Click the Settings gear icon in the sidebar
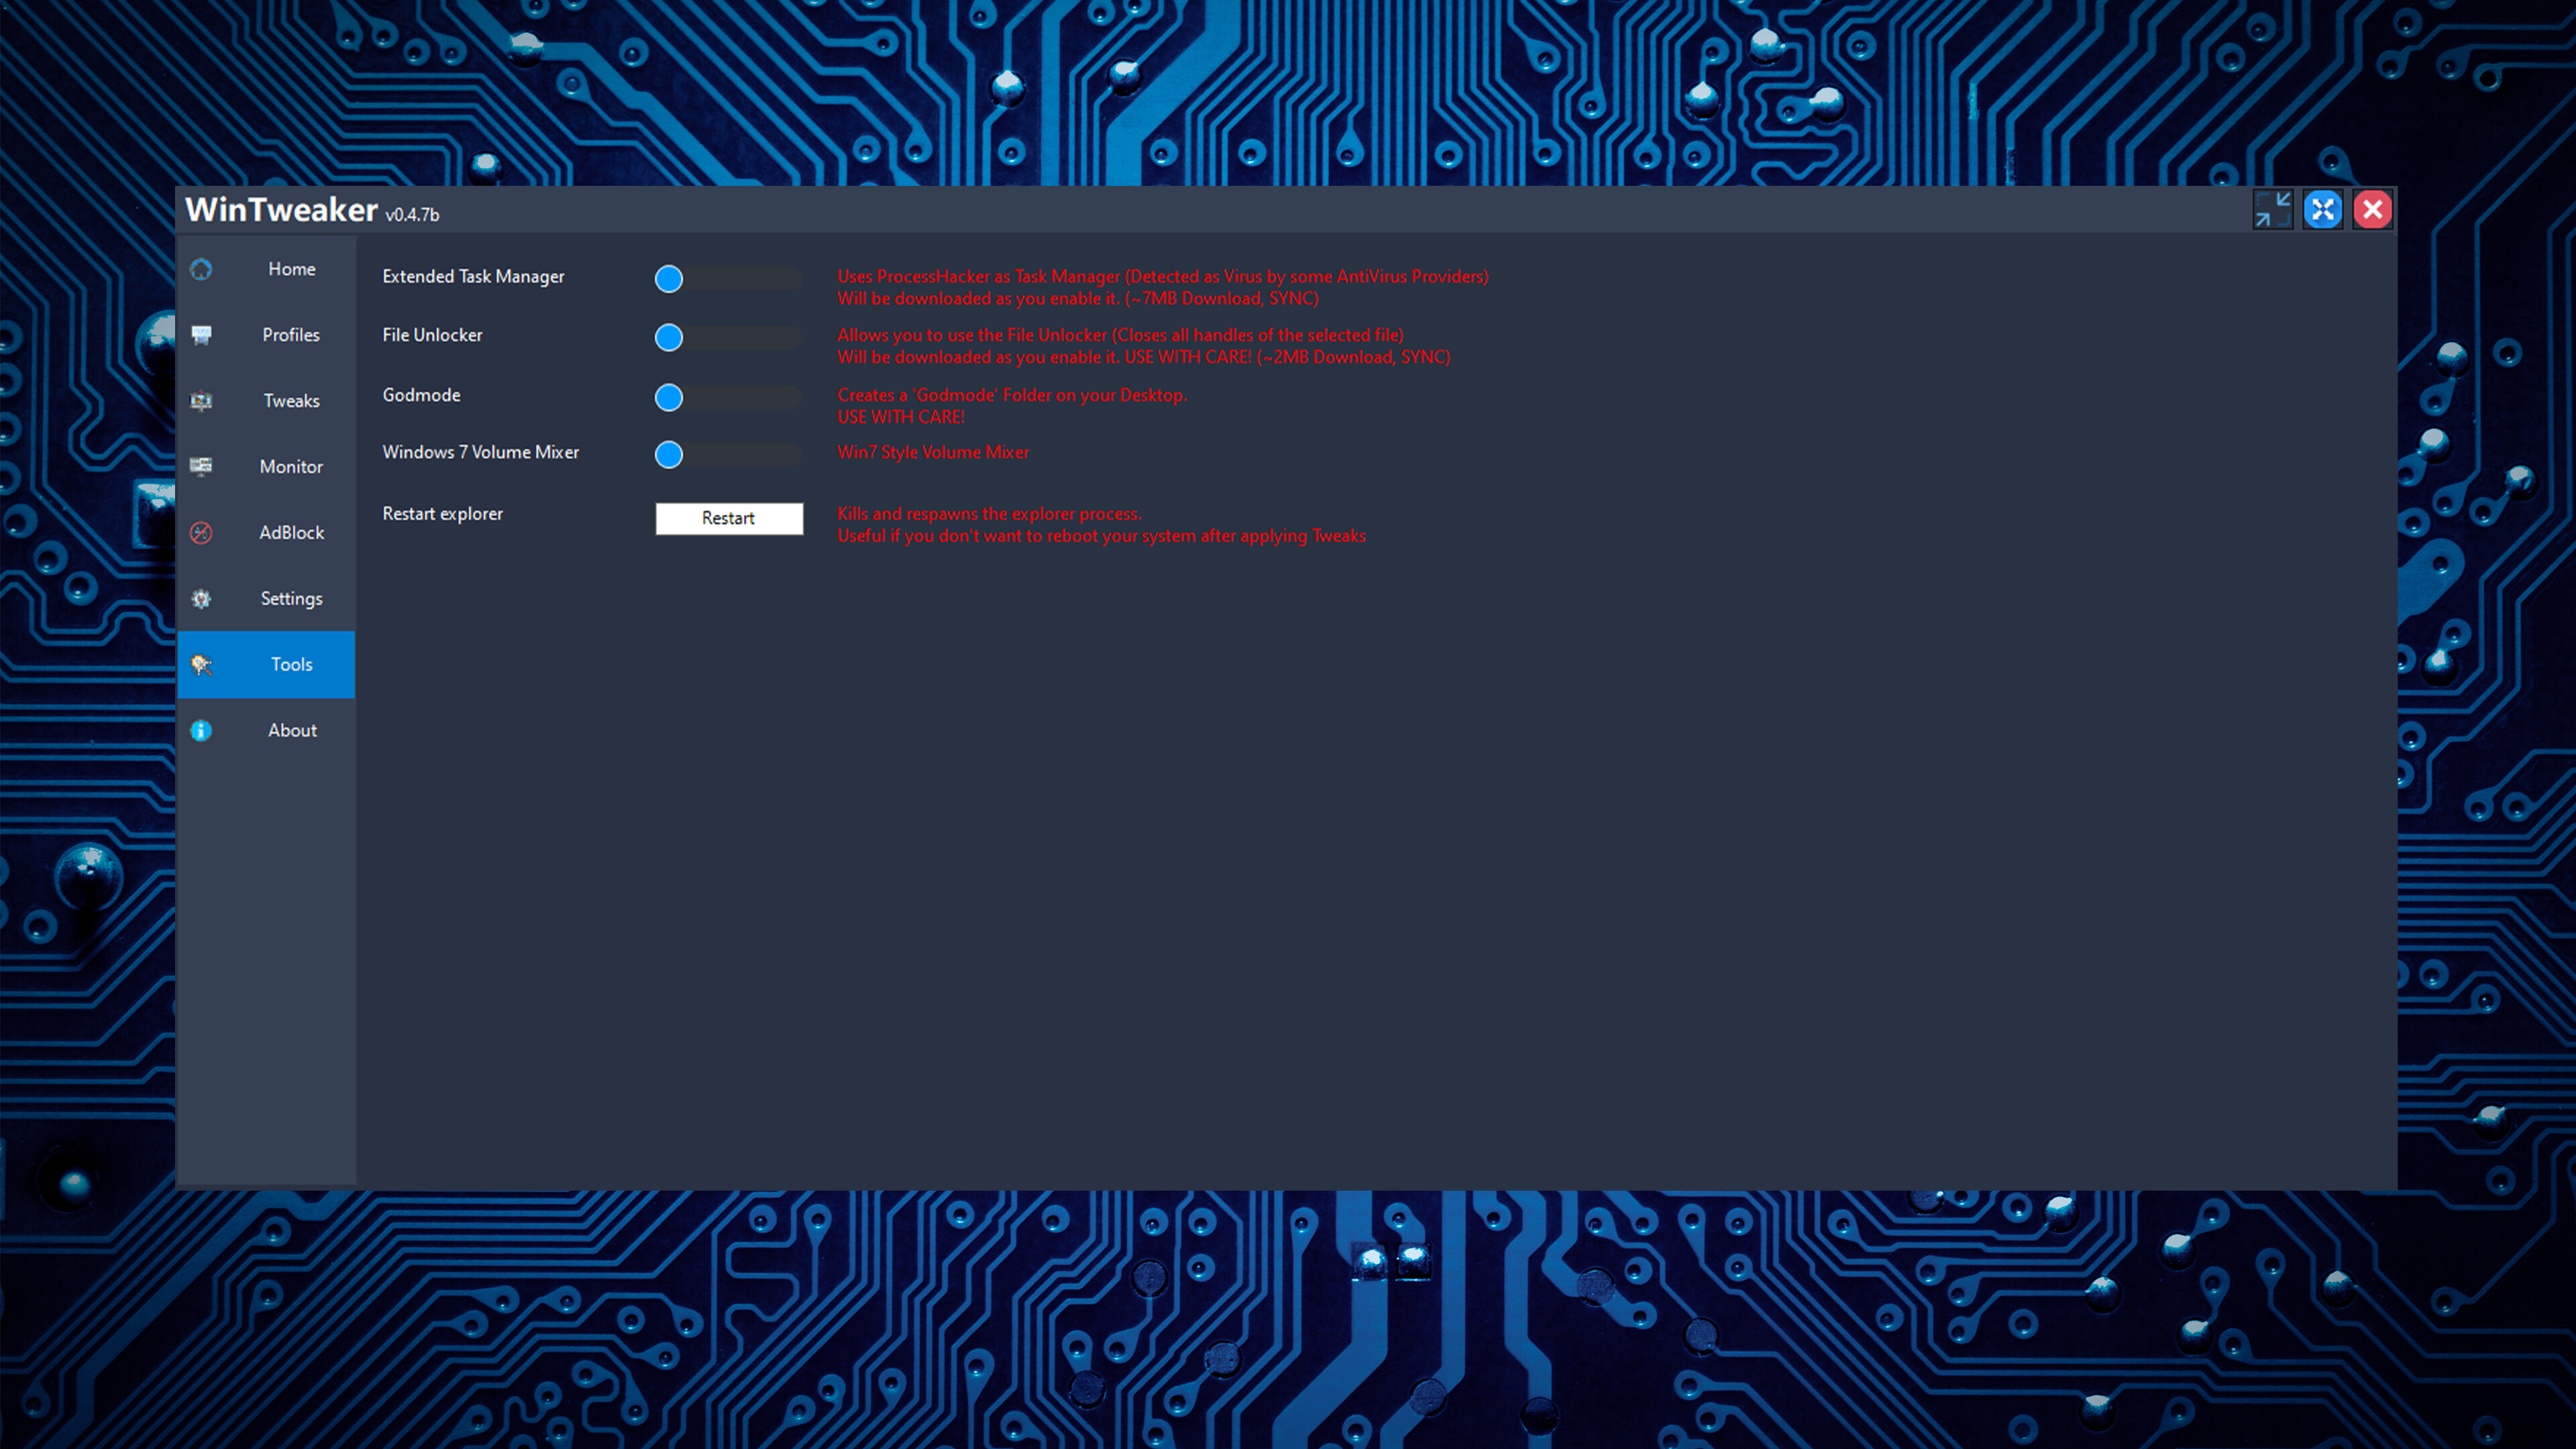Screen dimensions: 2576x1449 click(200, 598)
